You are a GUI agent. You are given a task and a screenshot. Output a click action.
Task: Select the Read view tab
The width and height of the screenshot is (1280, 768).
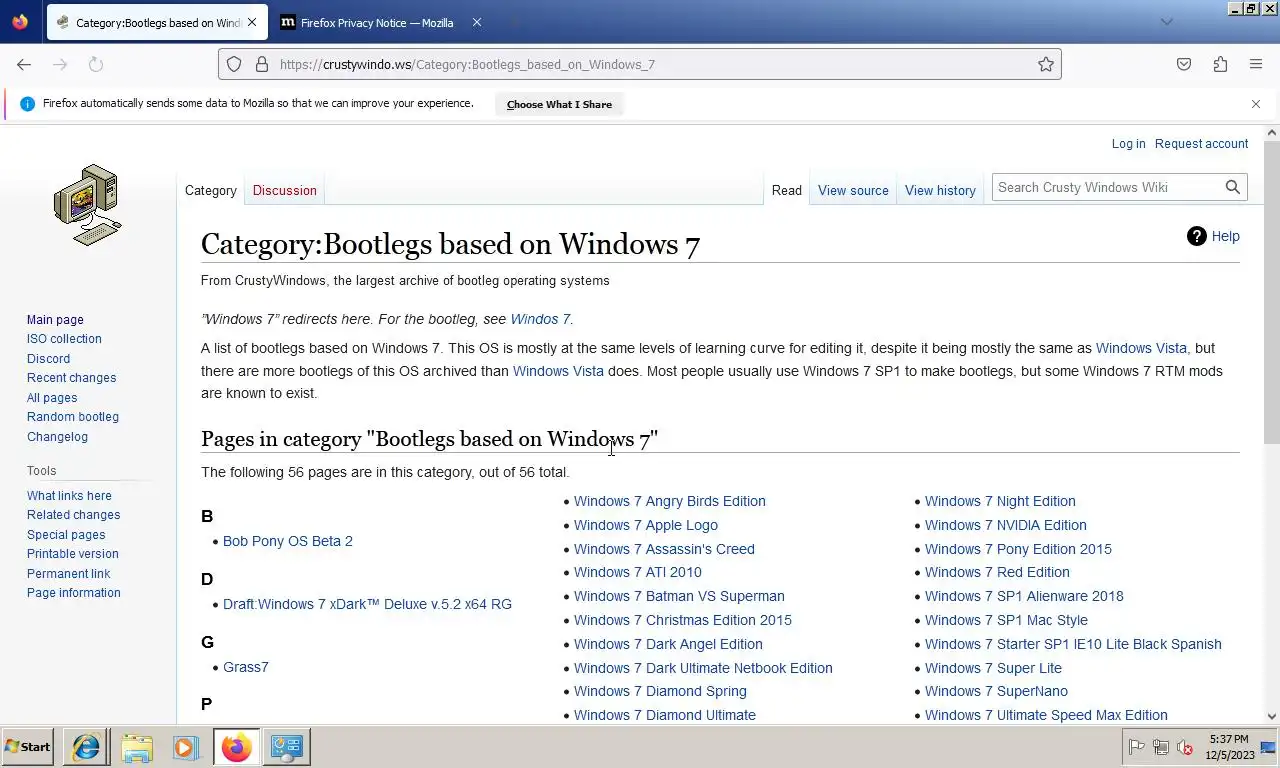[787, 190]
